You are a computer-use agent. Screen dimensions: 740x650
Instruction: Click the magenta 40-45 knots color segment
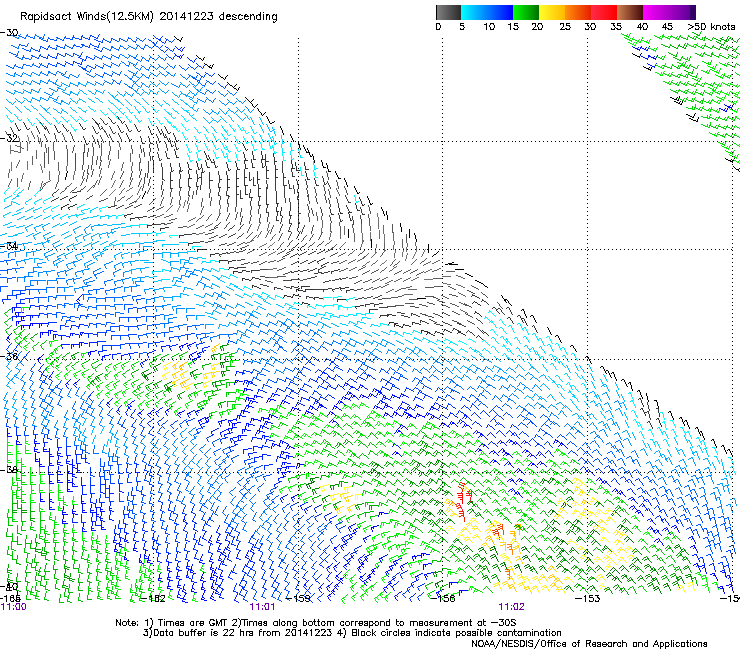click(x=656, y=12)
